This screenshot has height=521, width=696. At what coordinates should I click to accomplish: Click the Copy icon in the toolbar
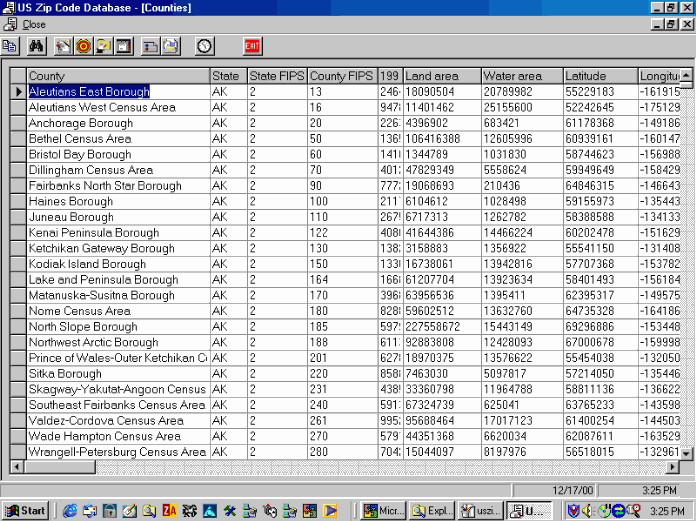coord(10,46)
